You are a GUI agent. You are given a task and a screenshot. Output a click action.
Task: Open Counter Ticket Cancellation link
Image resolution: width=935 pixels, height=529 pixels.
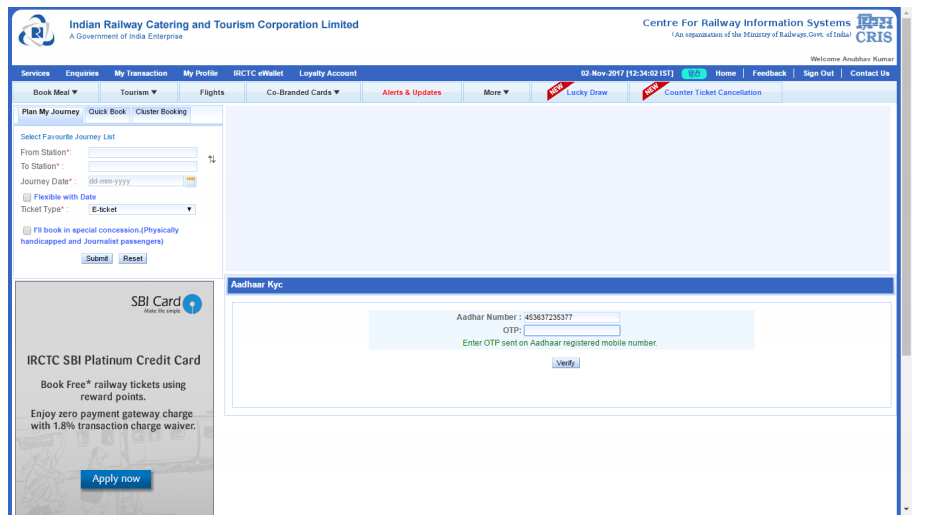coord(713,92)
